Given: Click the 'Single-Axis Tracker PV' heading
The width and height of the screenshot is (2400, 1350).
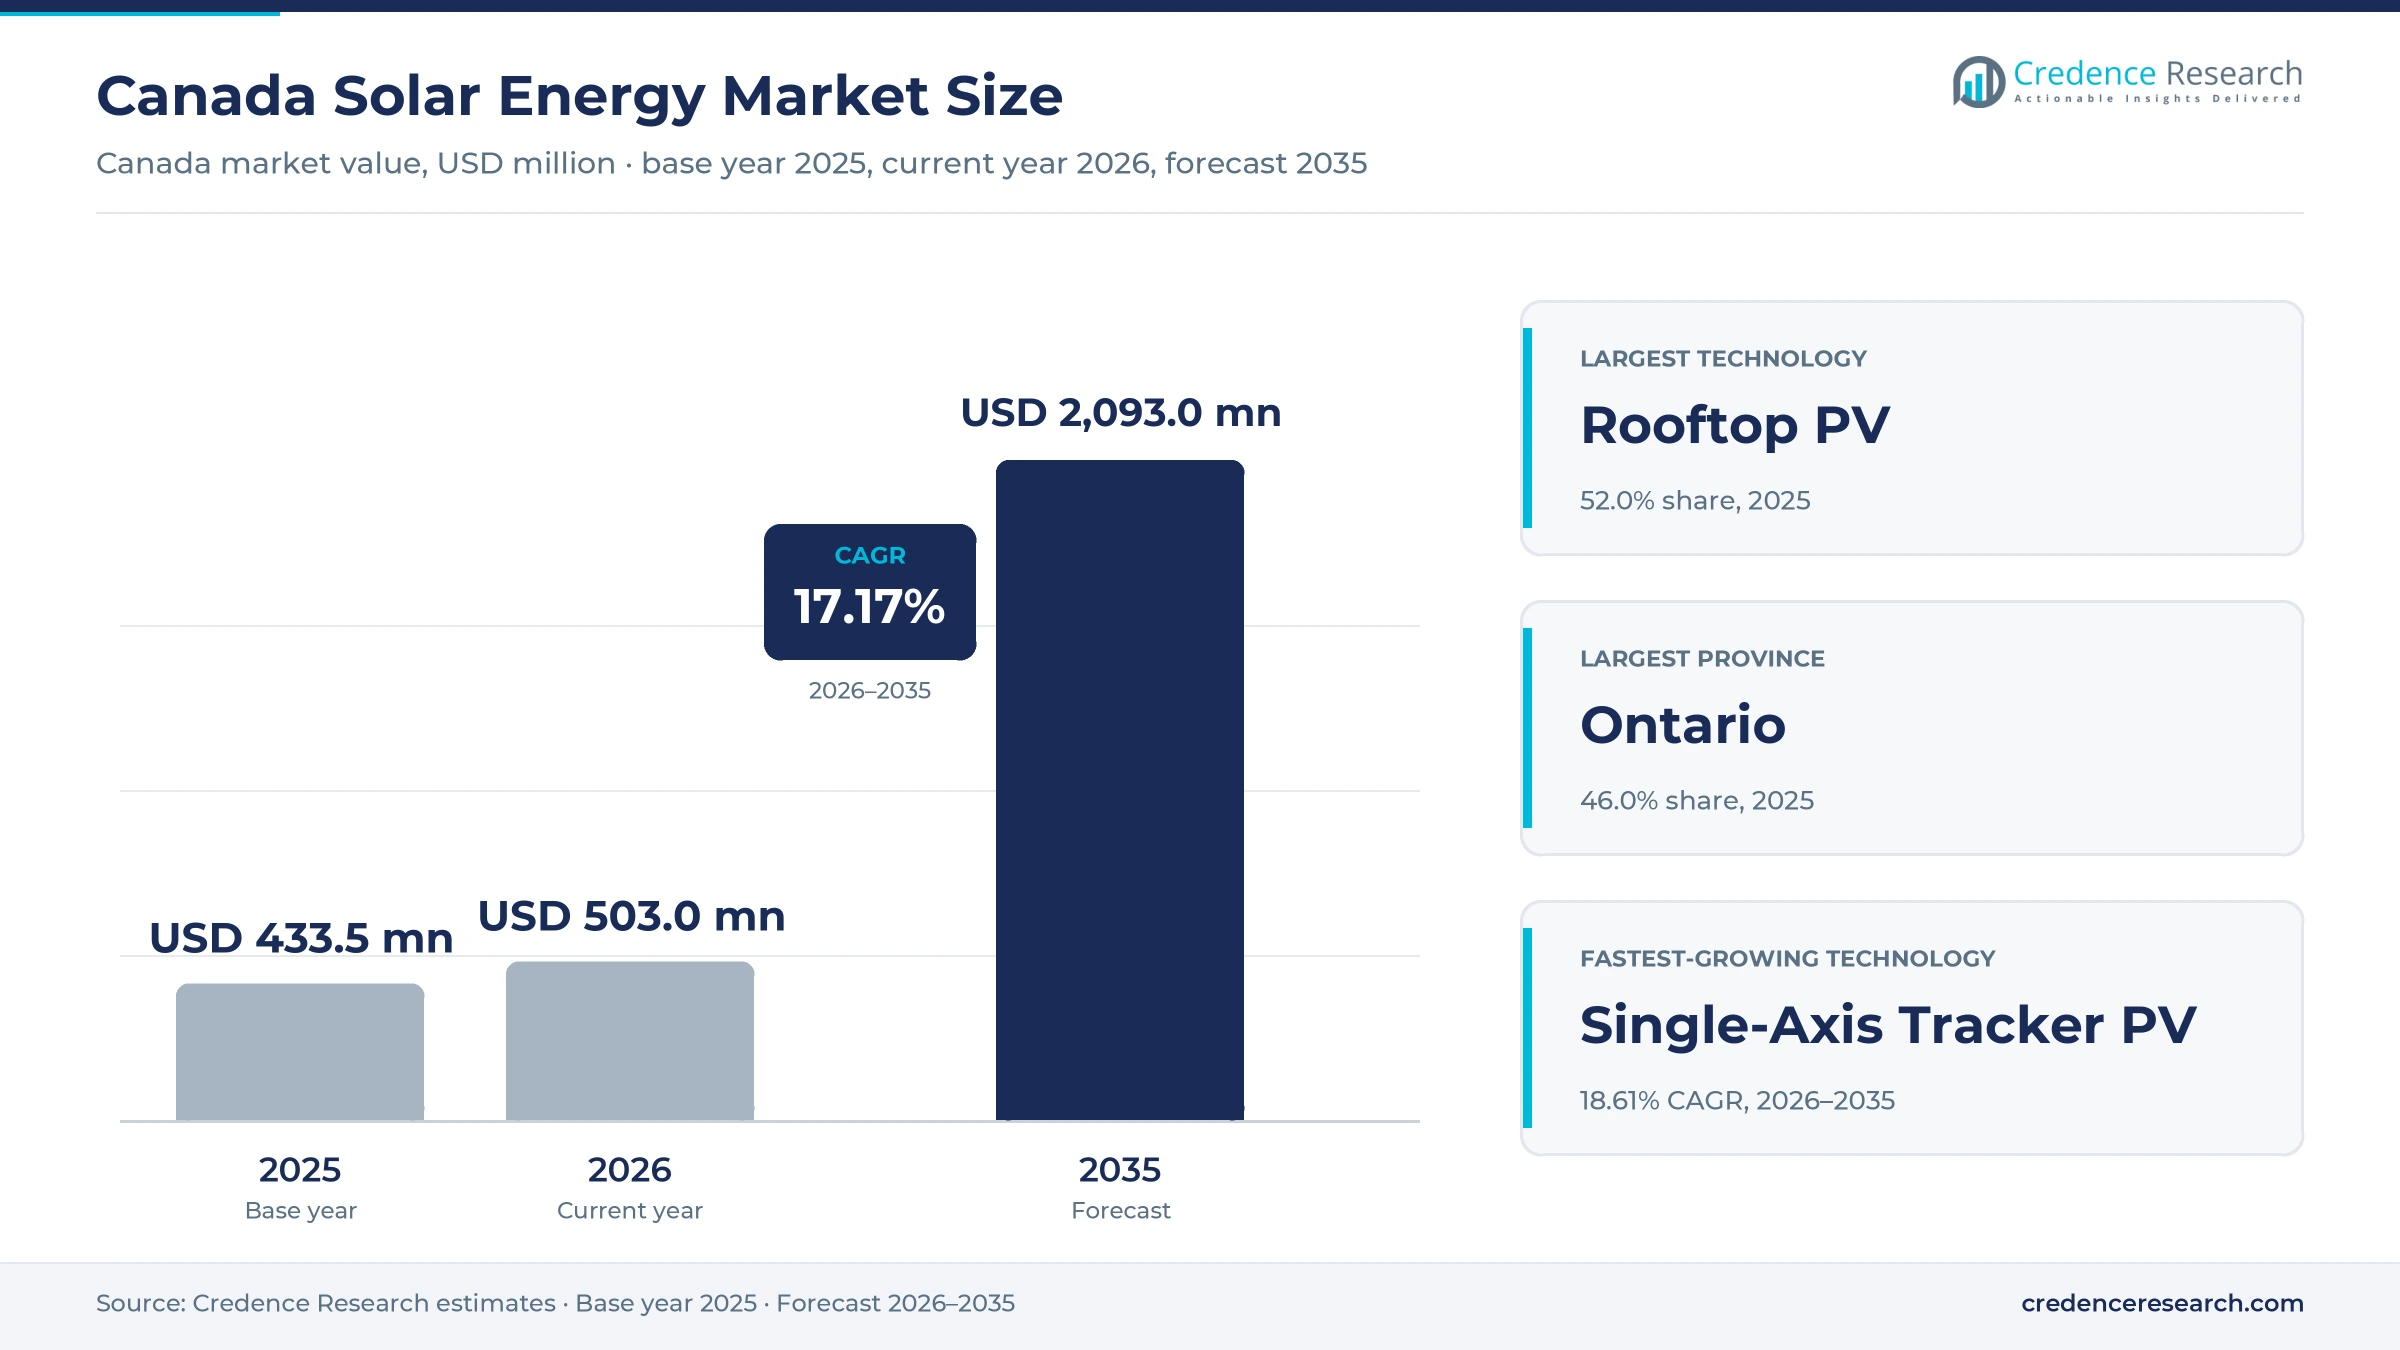Looking at the screenshot, I should coord(1888,1026).
